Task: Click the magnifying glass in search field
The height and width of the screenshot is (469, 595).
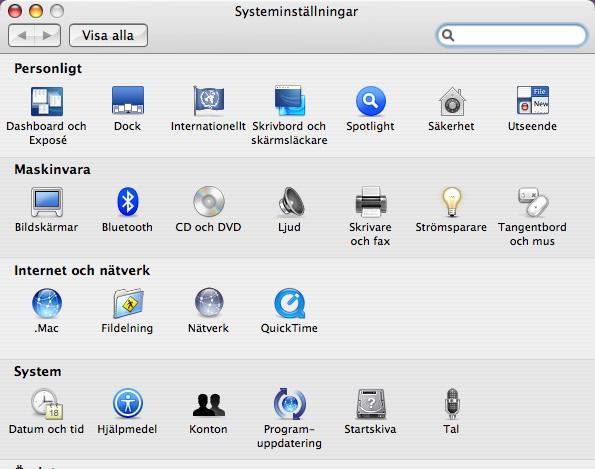Action: point(448,35)
